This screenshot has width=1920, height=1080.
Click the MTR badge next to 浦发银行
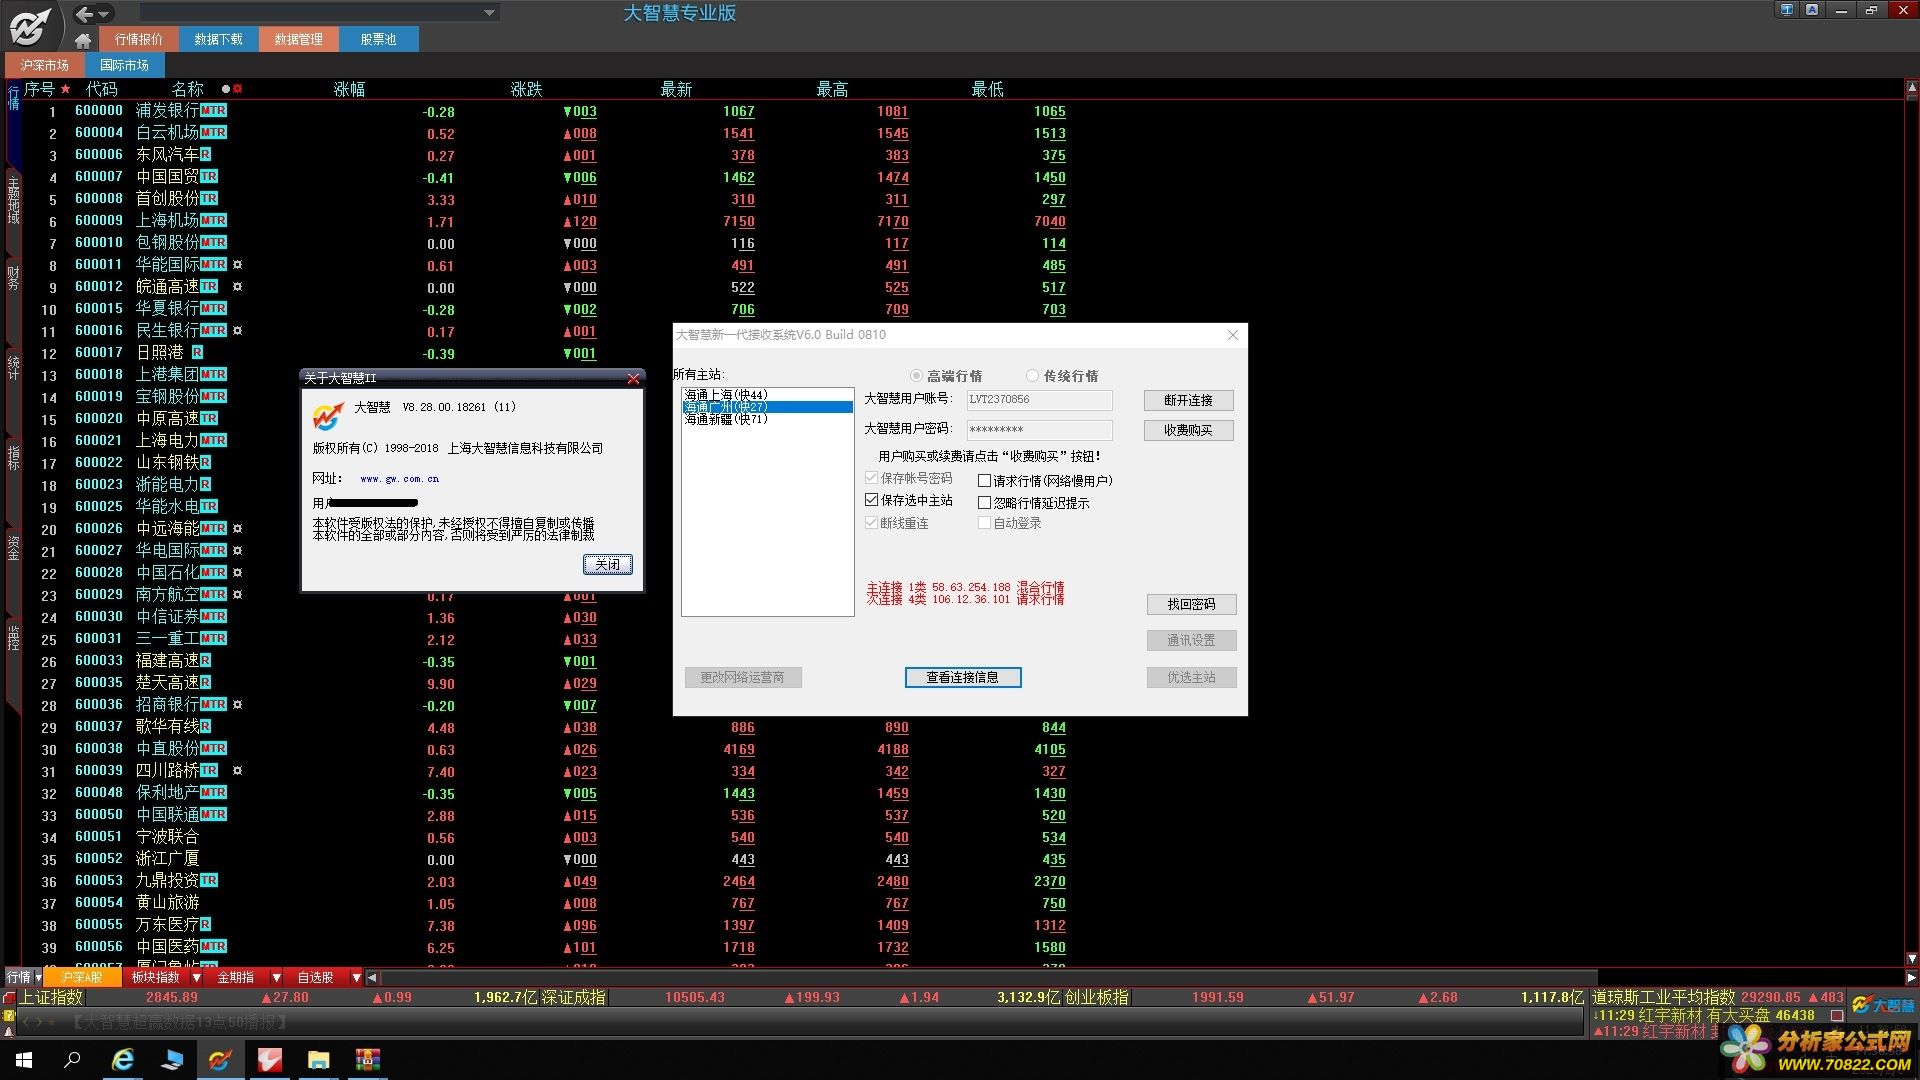point(213,111)
